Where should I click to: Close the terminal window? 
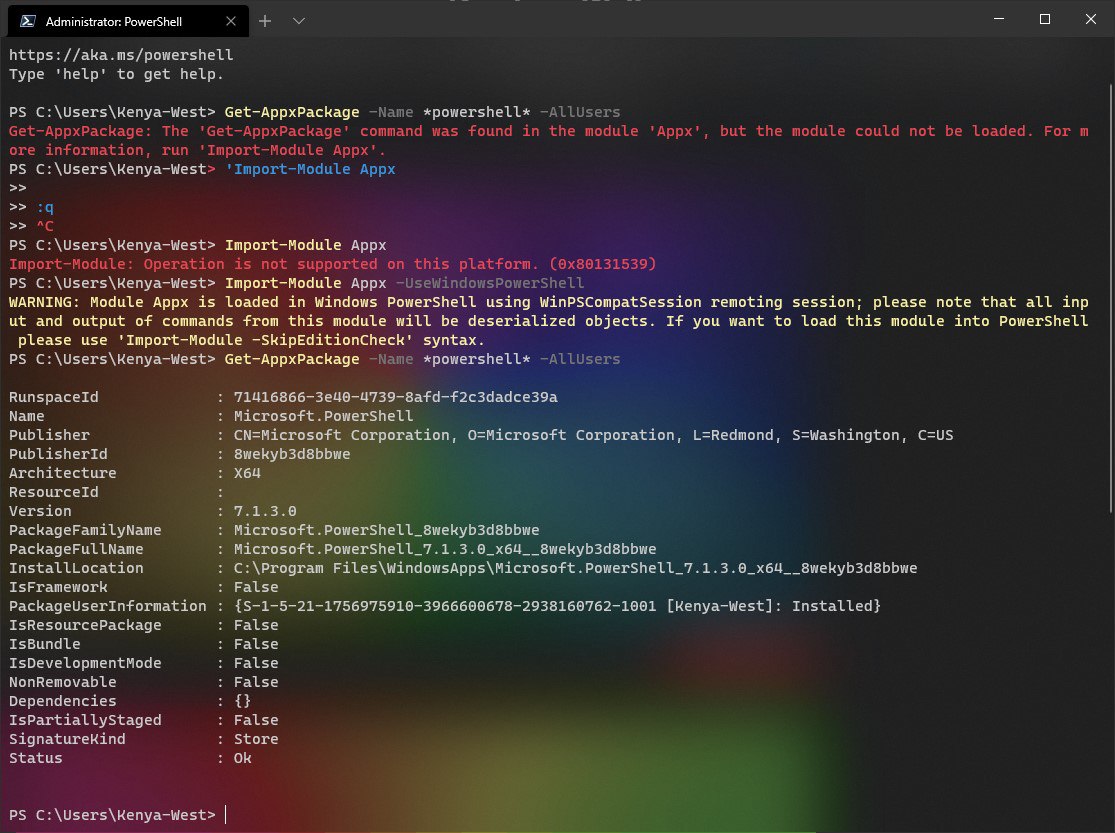pyautogui.click(x=1091, y=19)
